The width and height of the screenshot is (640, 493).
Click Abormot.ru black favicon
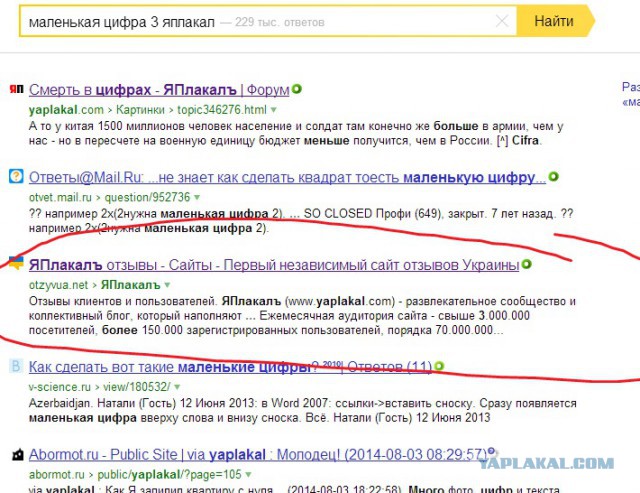tap(18, 454)
